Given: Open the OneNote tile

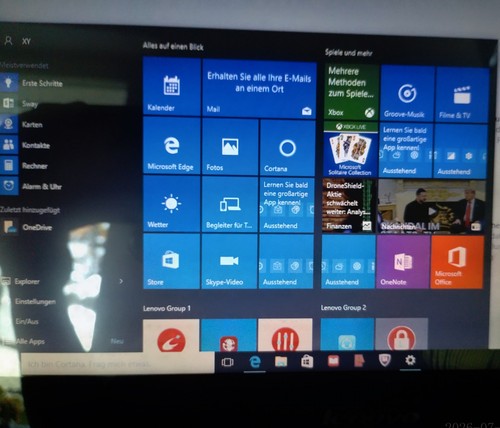Looking at the screenshot, I should click(403, 262).
